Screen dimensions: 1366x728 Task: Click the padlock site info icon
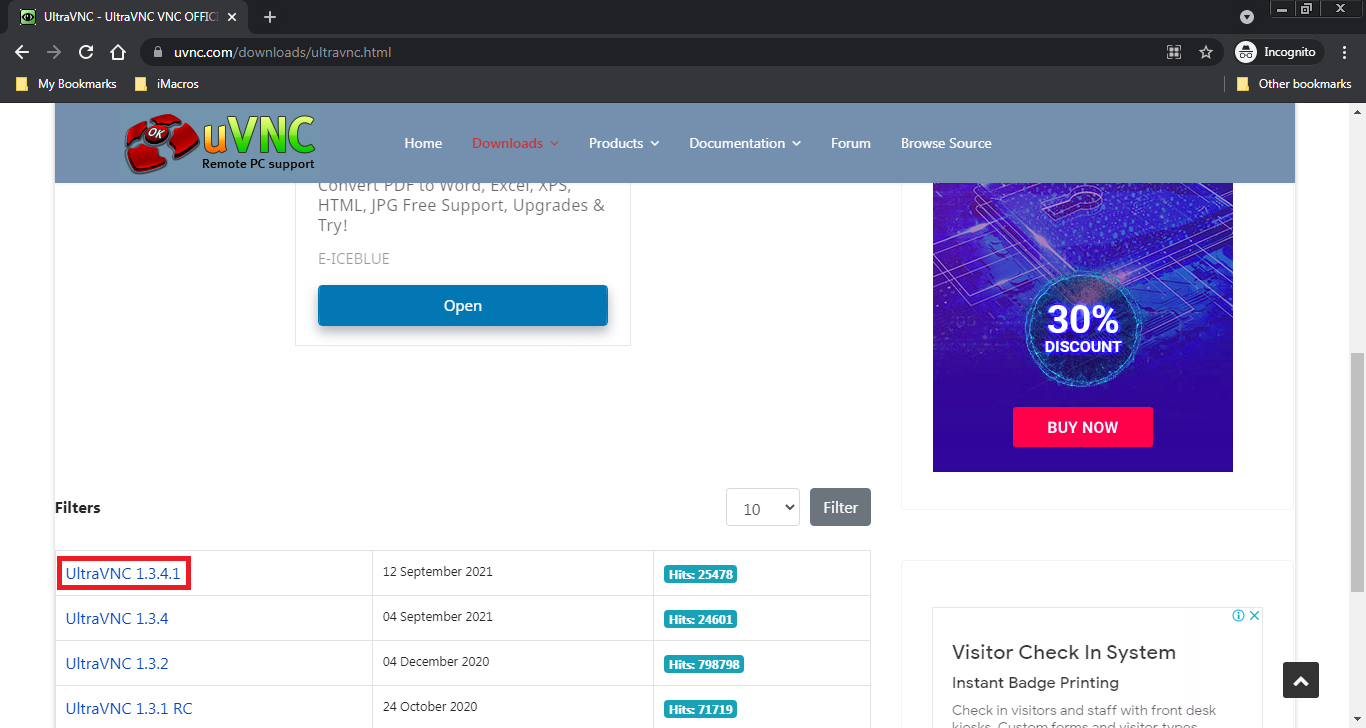click(x=158, y=52)
